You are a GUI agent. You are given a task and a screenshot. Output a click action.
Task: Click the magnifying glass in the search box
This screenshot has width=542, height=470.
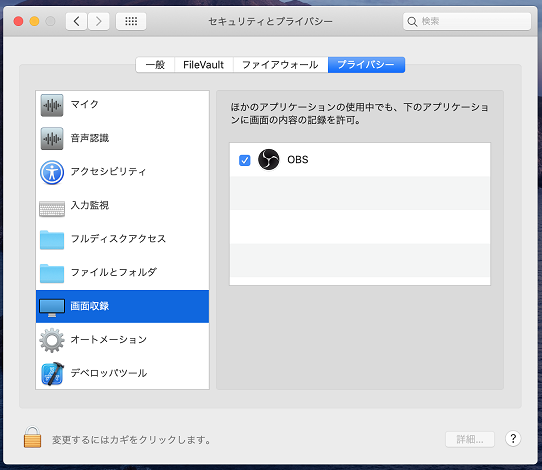[412, 21]
